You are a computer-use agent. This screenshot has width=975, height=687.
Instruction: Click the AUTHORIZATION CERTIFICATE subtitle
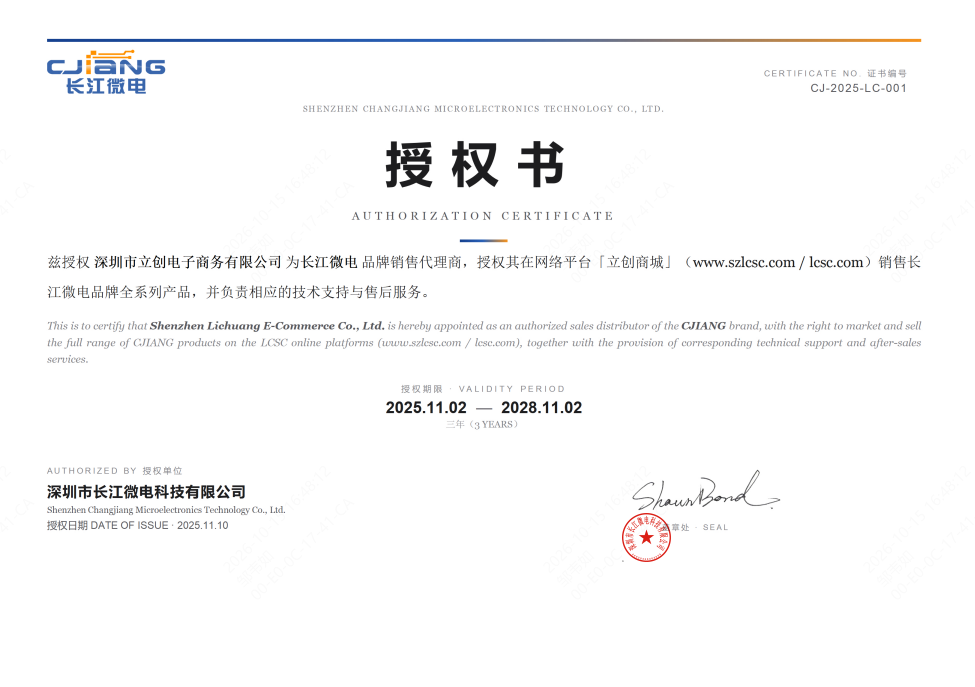pyautogui.click(x=483, y=216)
